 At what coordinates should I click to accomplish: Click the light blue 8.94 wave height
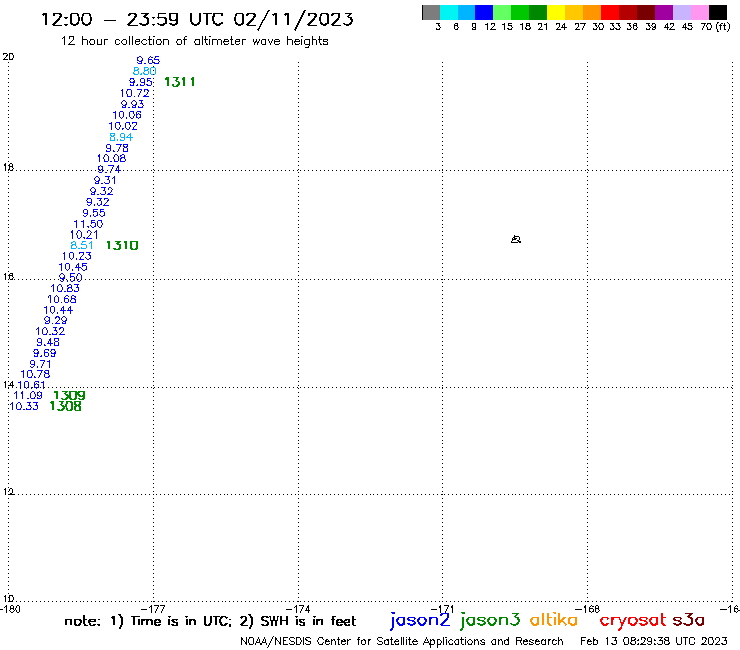coord(121,137)
